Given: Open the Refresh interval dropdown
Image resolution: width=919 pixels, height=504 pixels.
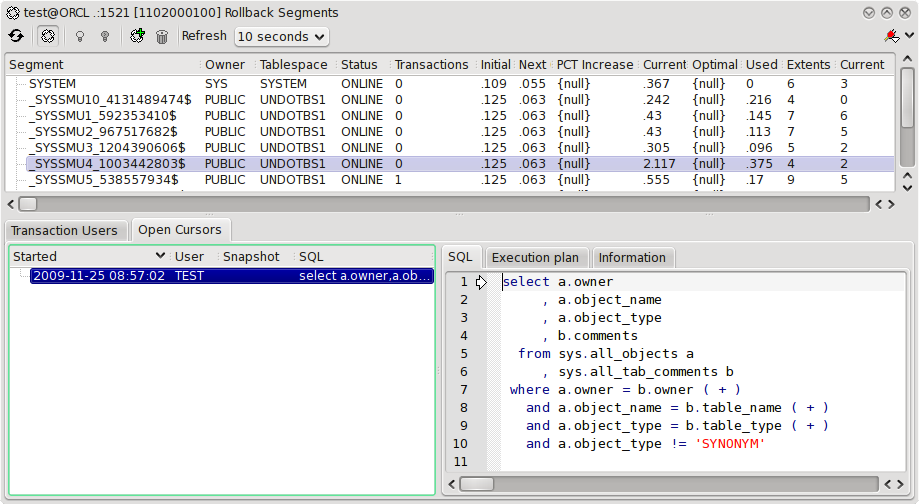Looking at the screenshot, I should pos(281,36).
